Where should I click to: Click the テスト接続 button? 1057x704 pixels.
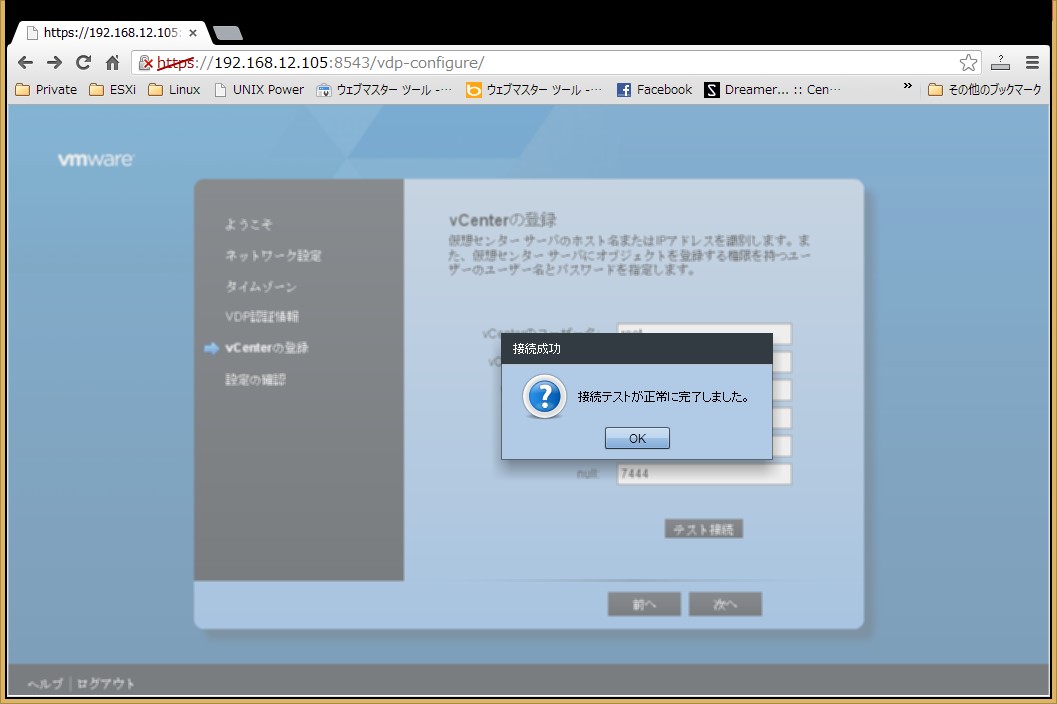pyautogui.click(x=704, y=529)
